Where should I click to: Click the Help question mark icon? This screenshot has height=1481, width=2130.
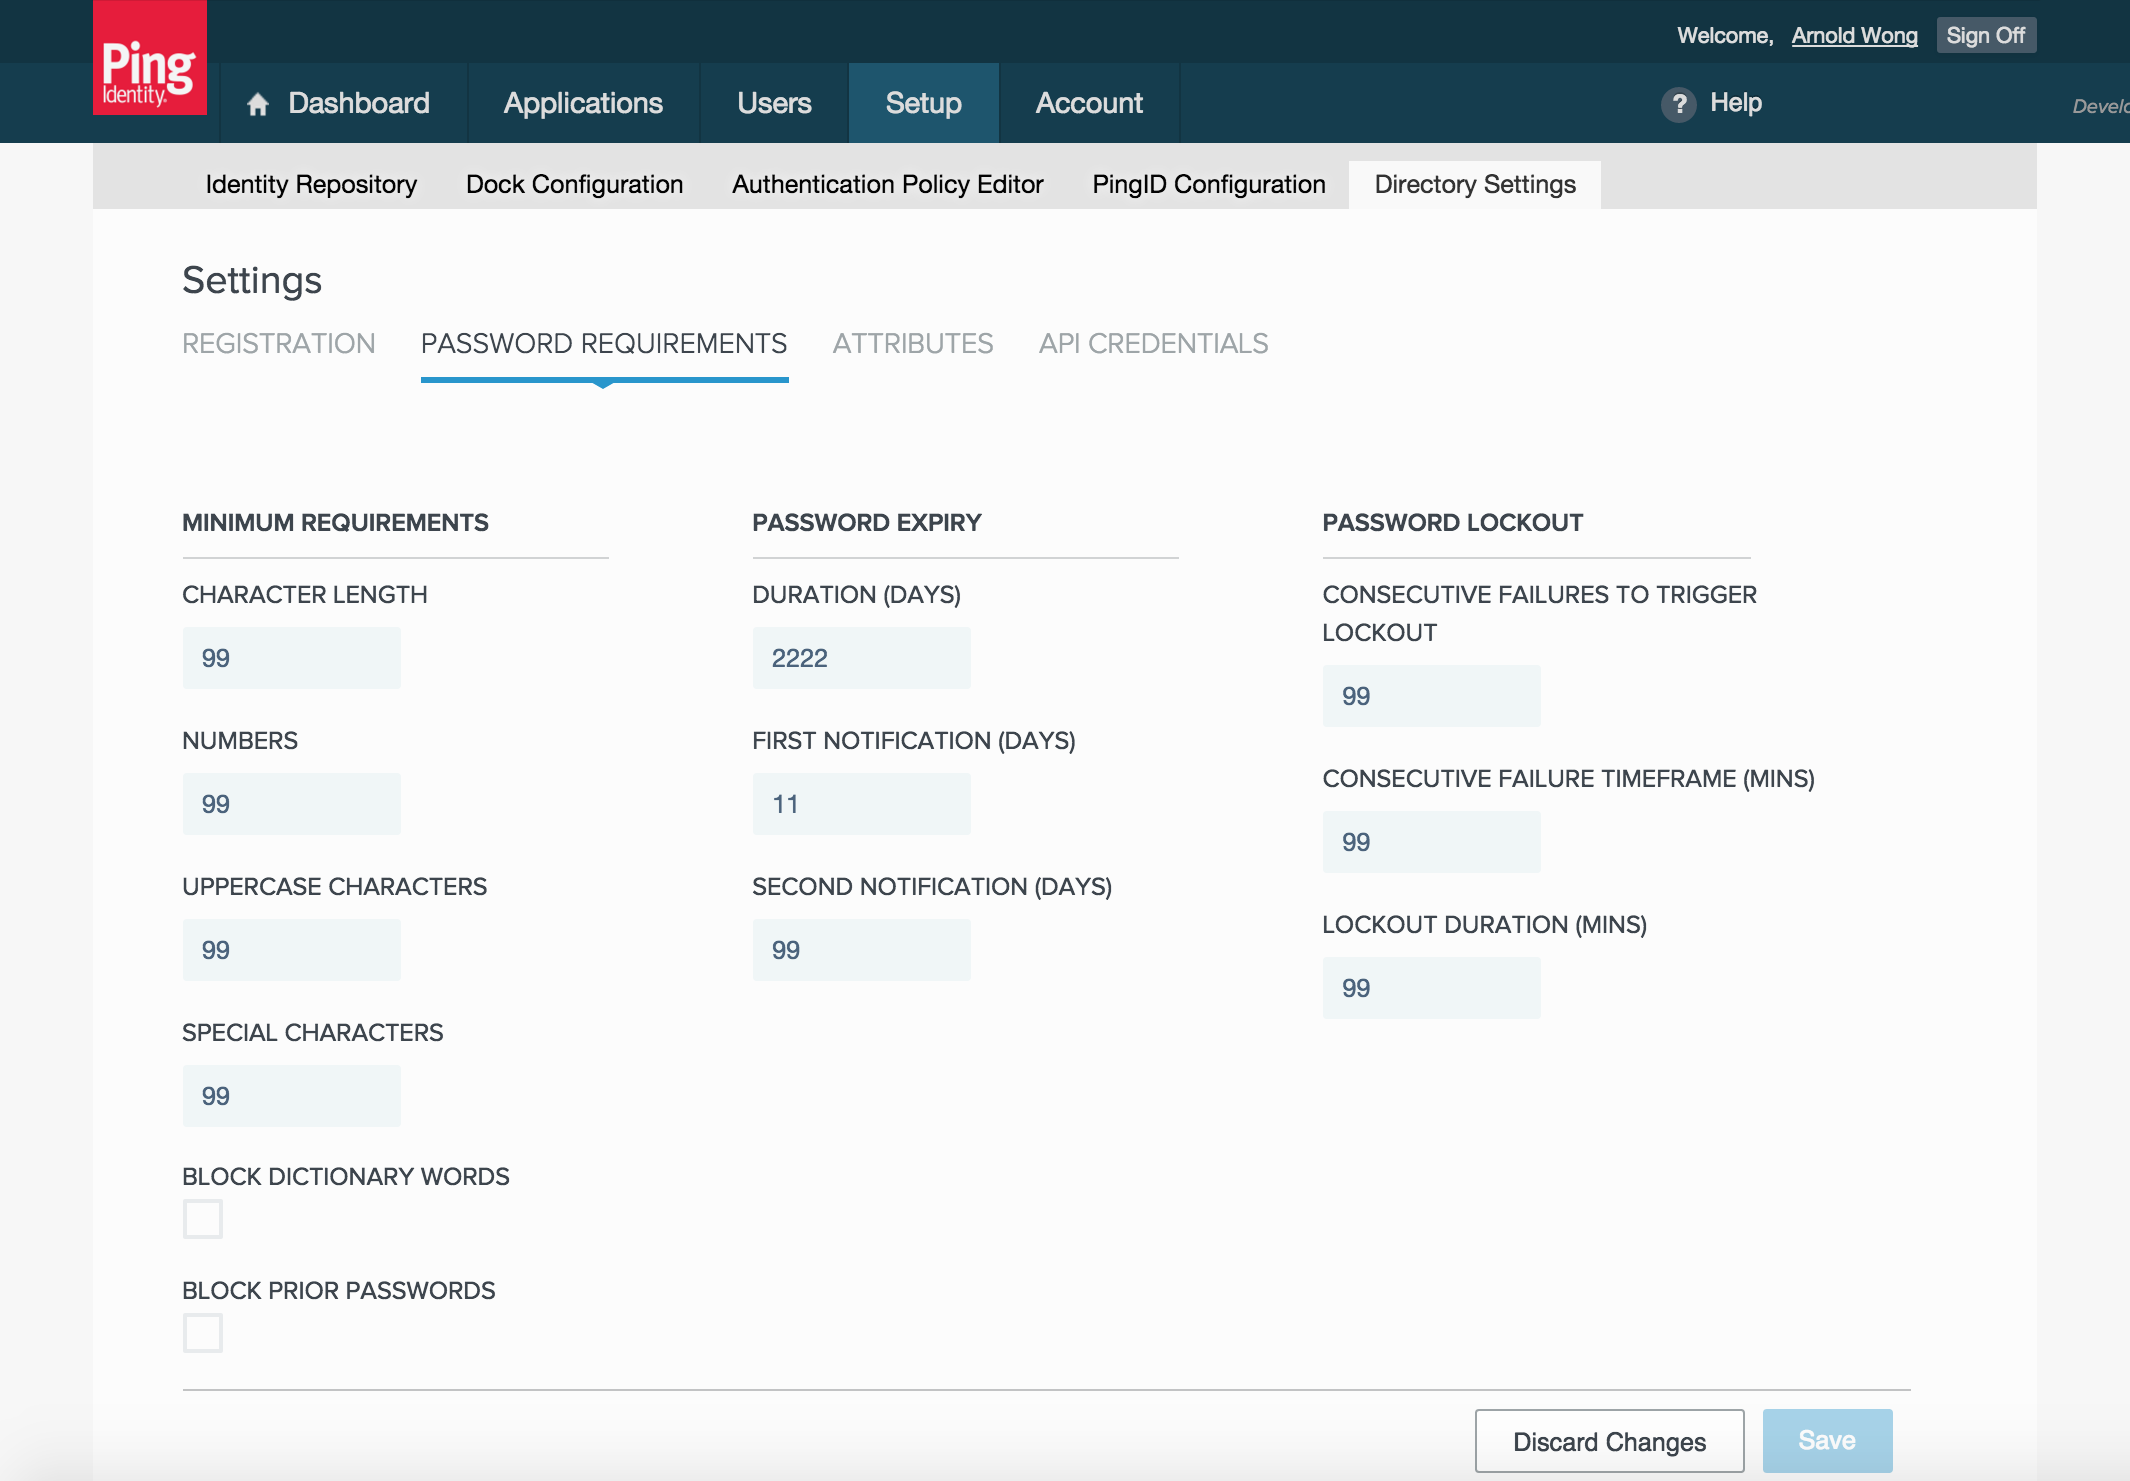pyautogui.click(x=1678, y=104)
